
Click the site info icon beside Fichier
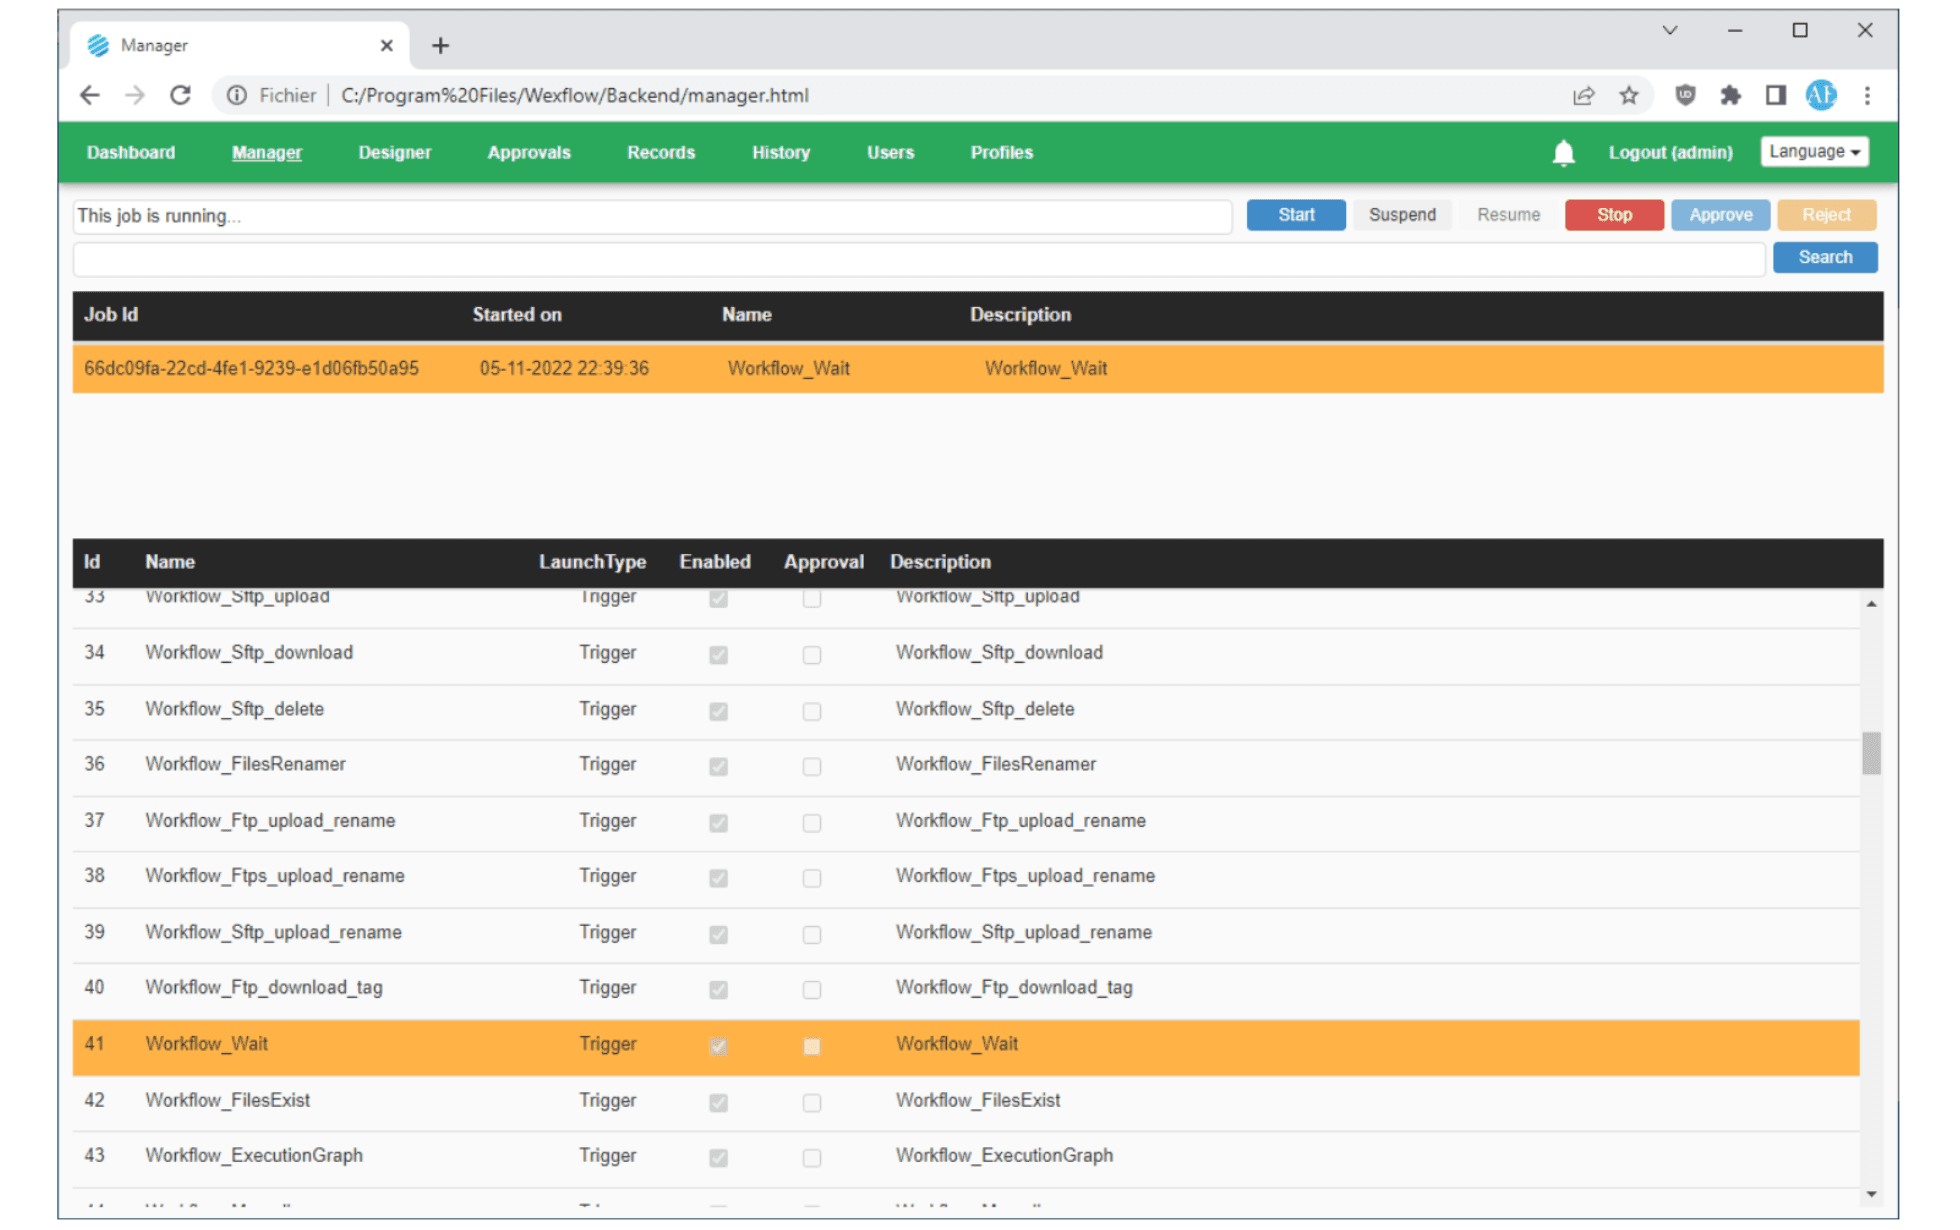(x=237, y=96)
